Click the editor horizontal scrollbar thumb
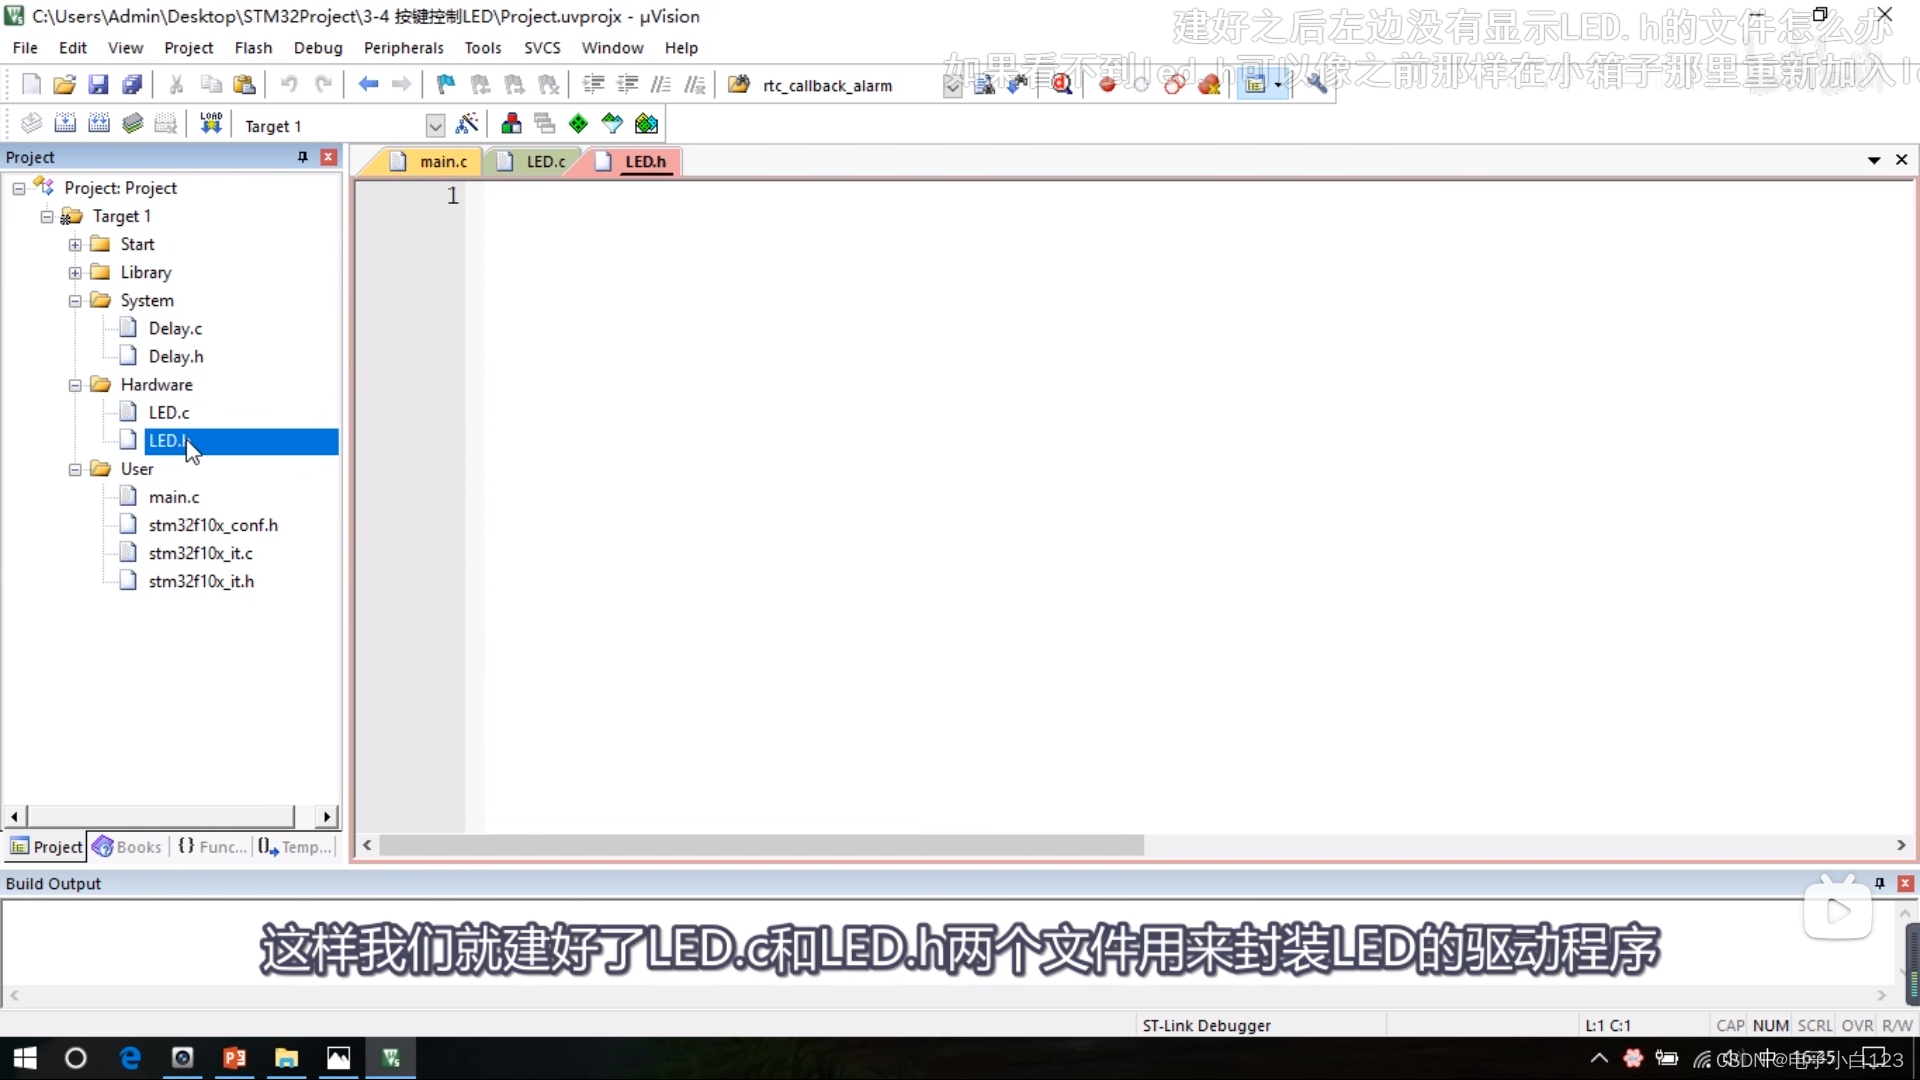 [x=760, y=846]
